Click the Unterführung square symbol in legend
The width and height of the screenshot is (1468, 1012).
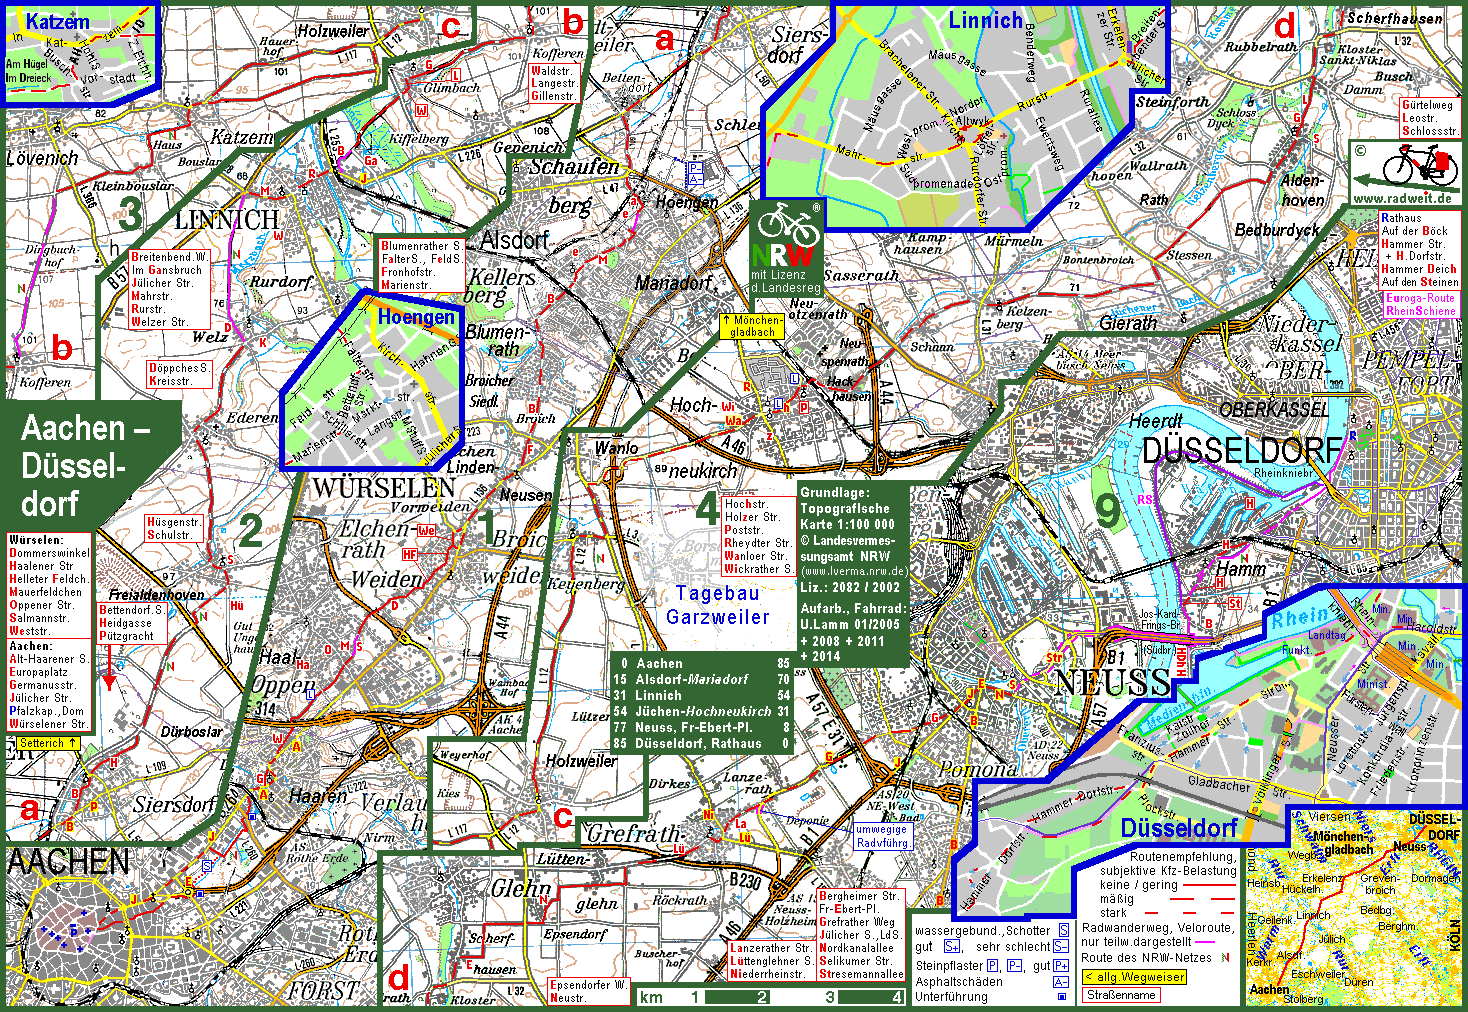tap(1062, 997)
